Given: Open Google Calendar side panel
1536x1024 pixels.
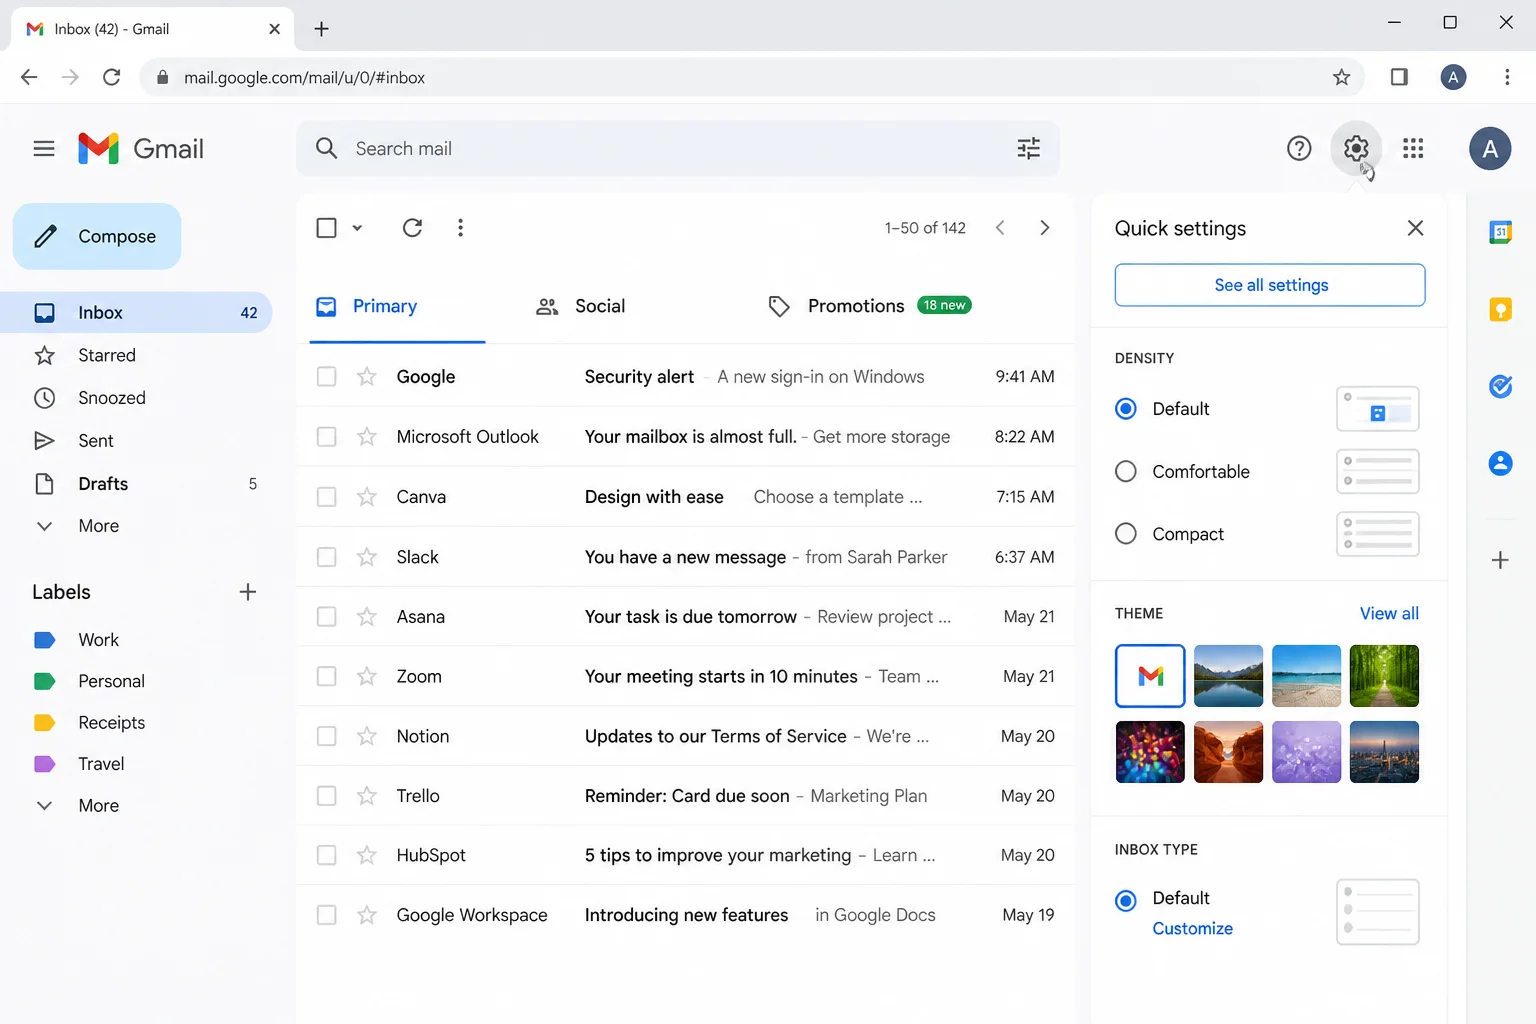Looking at the screenshot, I should click(x=1500, y=232).
